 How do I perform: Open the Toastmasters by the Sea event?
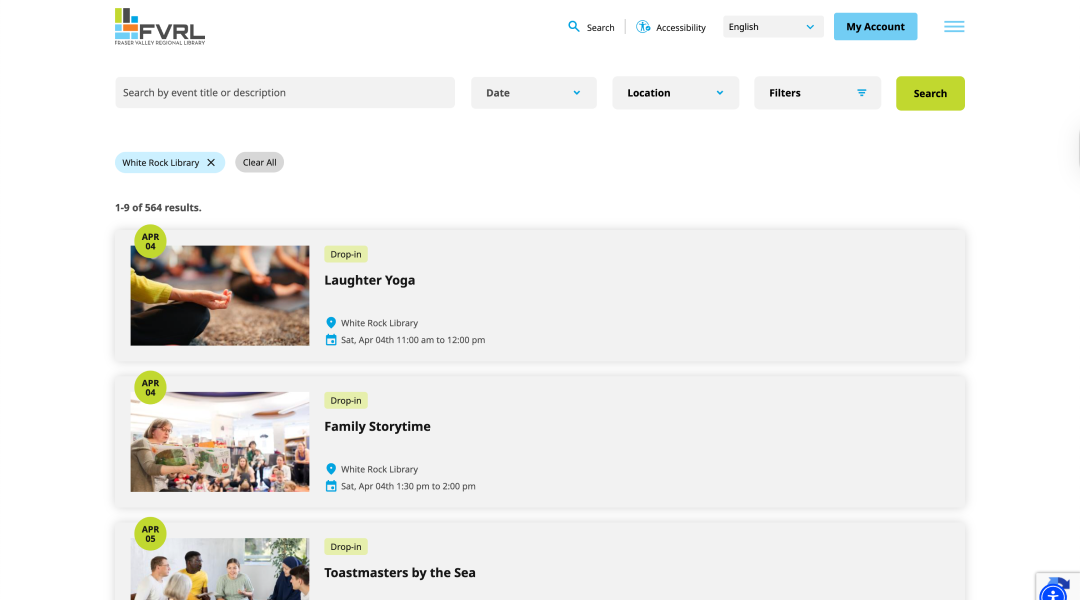pyautogui.click(x=400, y=572)
